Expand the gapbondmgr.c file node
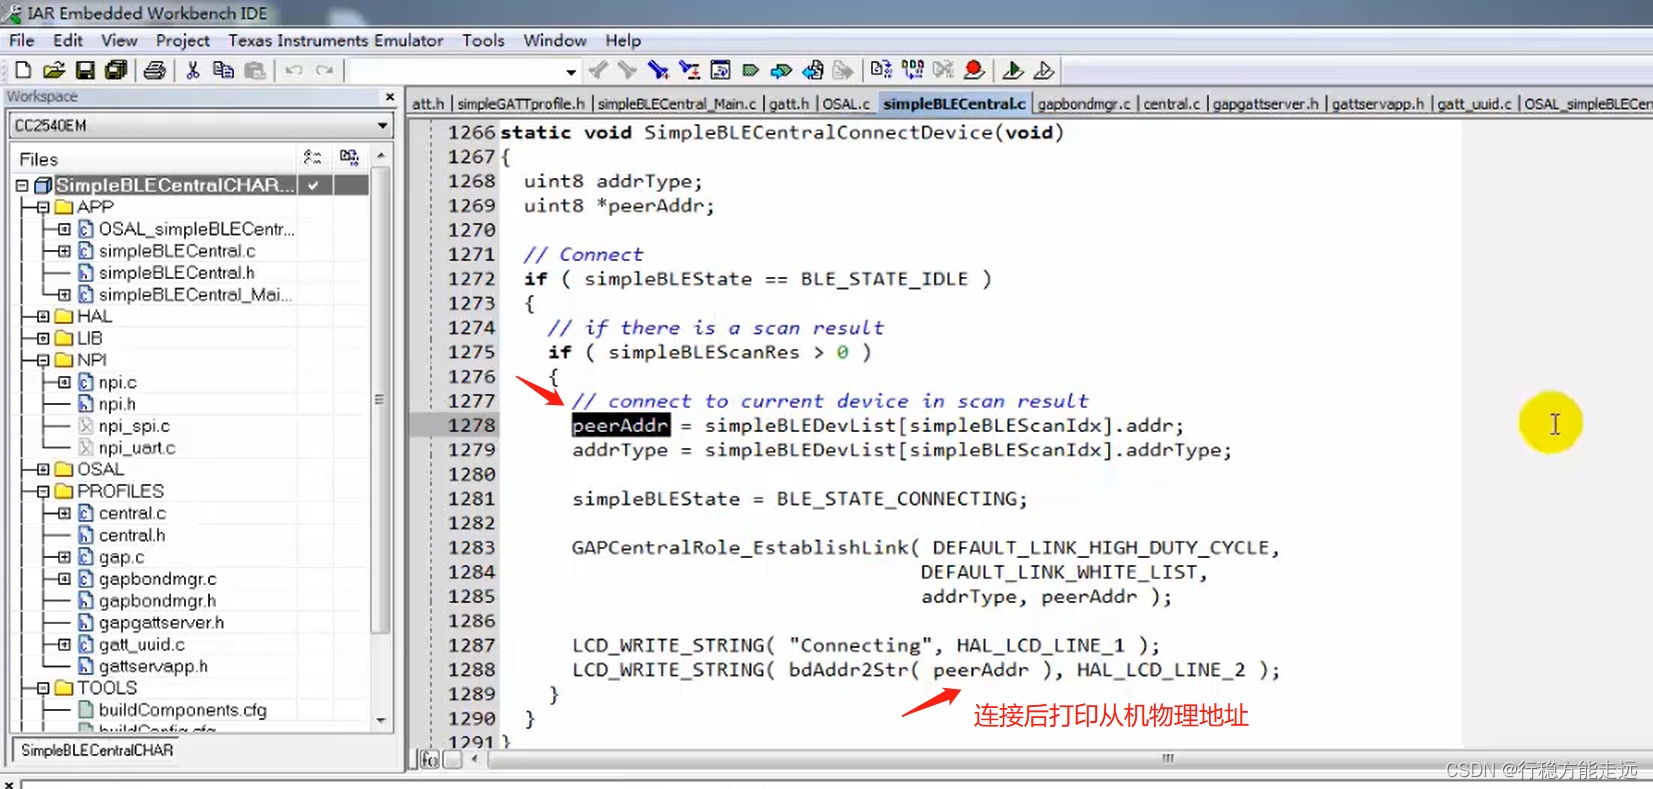The width and height of the screenshot is (1653, 789). pos(64,579)
